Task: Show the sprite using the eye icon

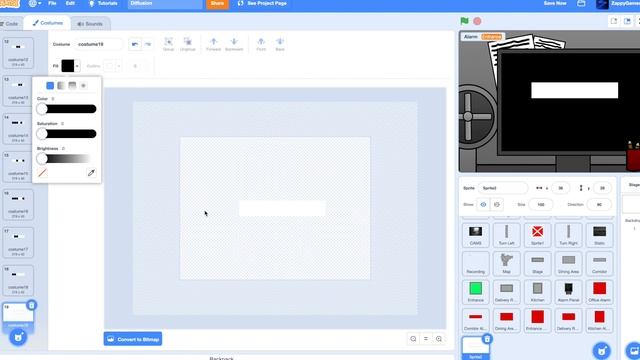Action: pos(483,204)
